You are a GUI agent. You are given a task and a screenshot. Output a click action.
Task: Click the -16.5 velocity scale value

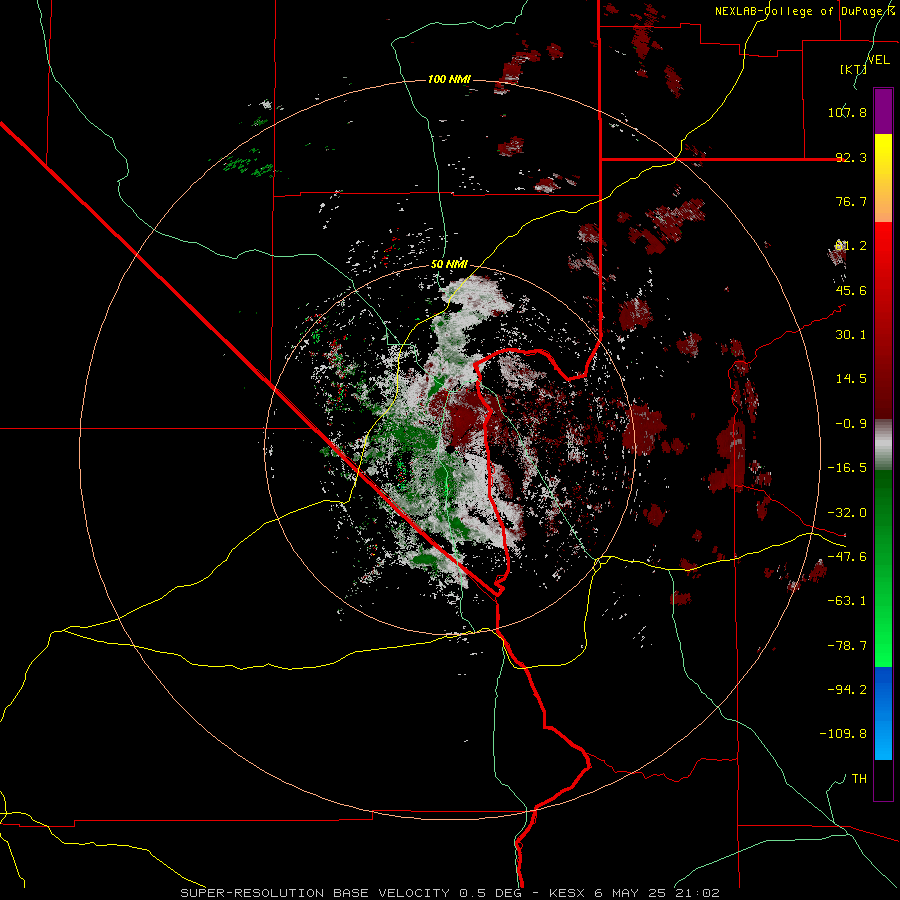(x=847, y=468)
